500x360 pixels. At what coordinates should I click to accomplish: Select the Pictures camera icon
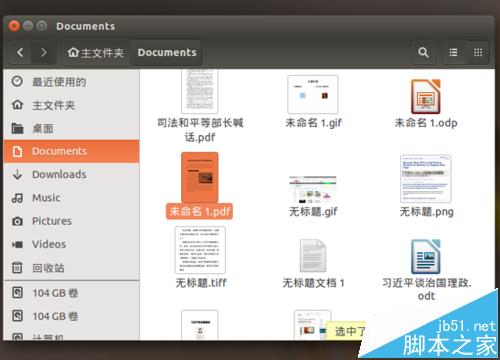(17, 221)
